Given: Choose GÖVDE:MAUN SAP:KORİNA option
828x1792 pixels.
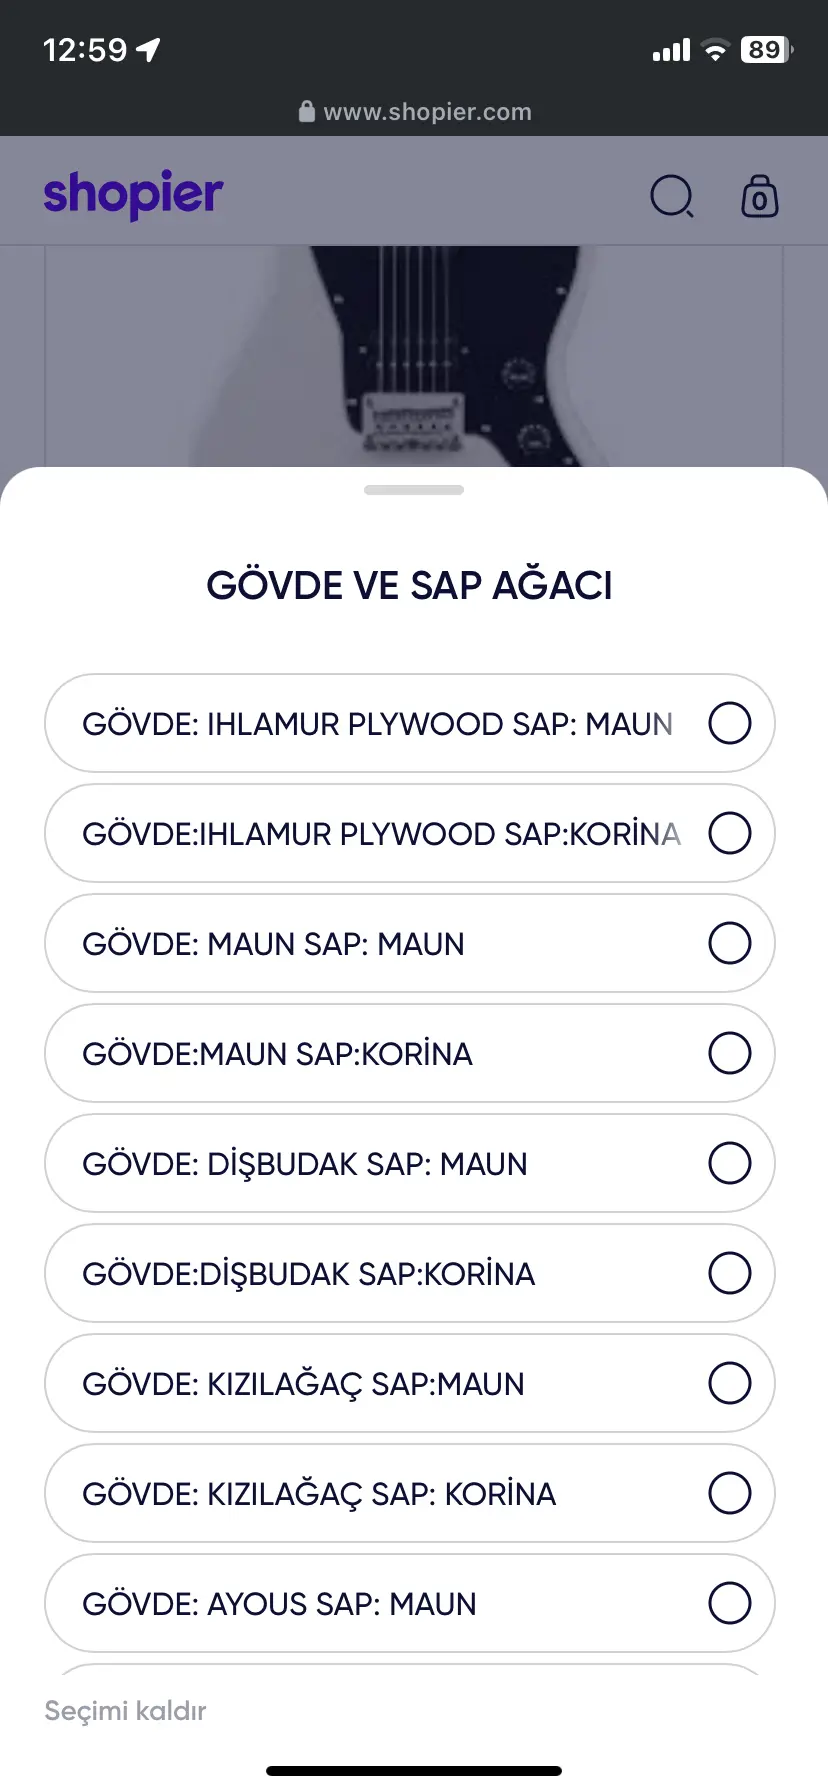Looking at the screenshot, I should coord(410,1053).
